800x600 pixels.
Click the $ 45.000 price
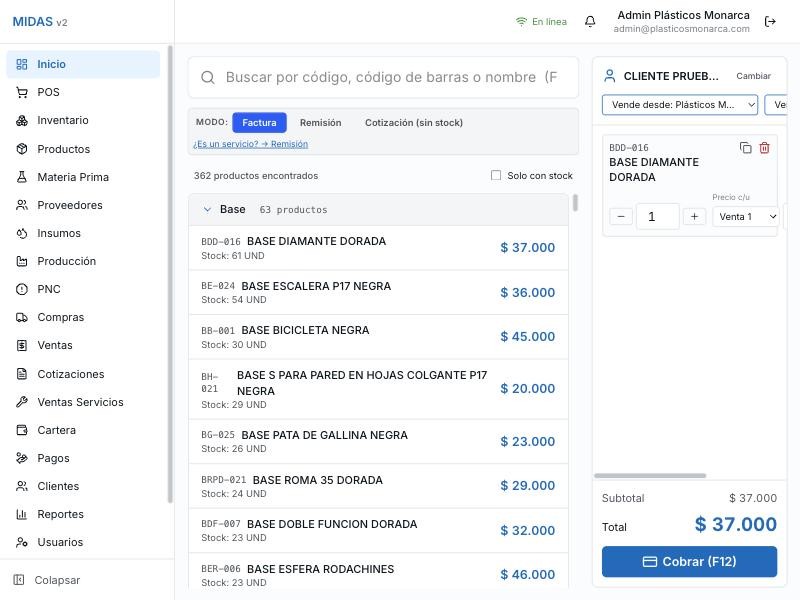coord(528,337)
